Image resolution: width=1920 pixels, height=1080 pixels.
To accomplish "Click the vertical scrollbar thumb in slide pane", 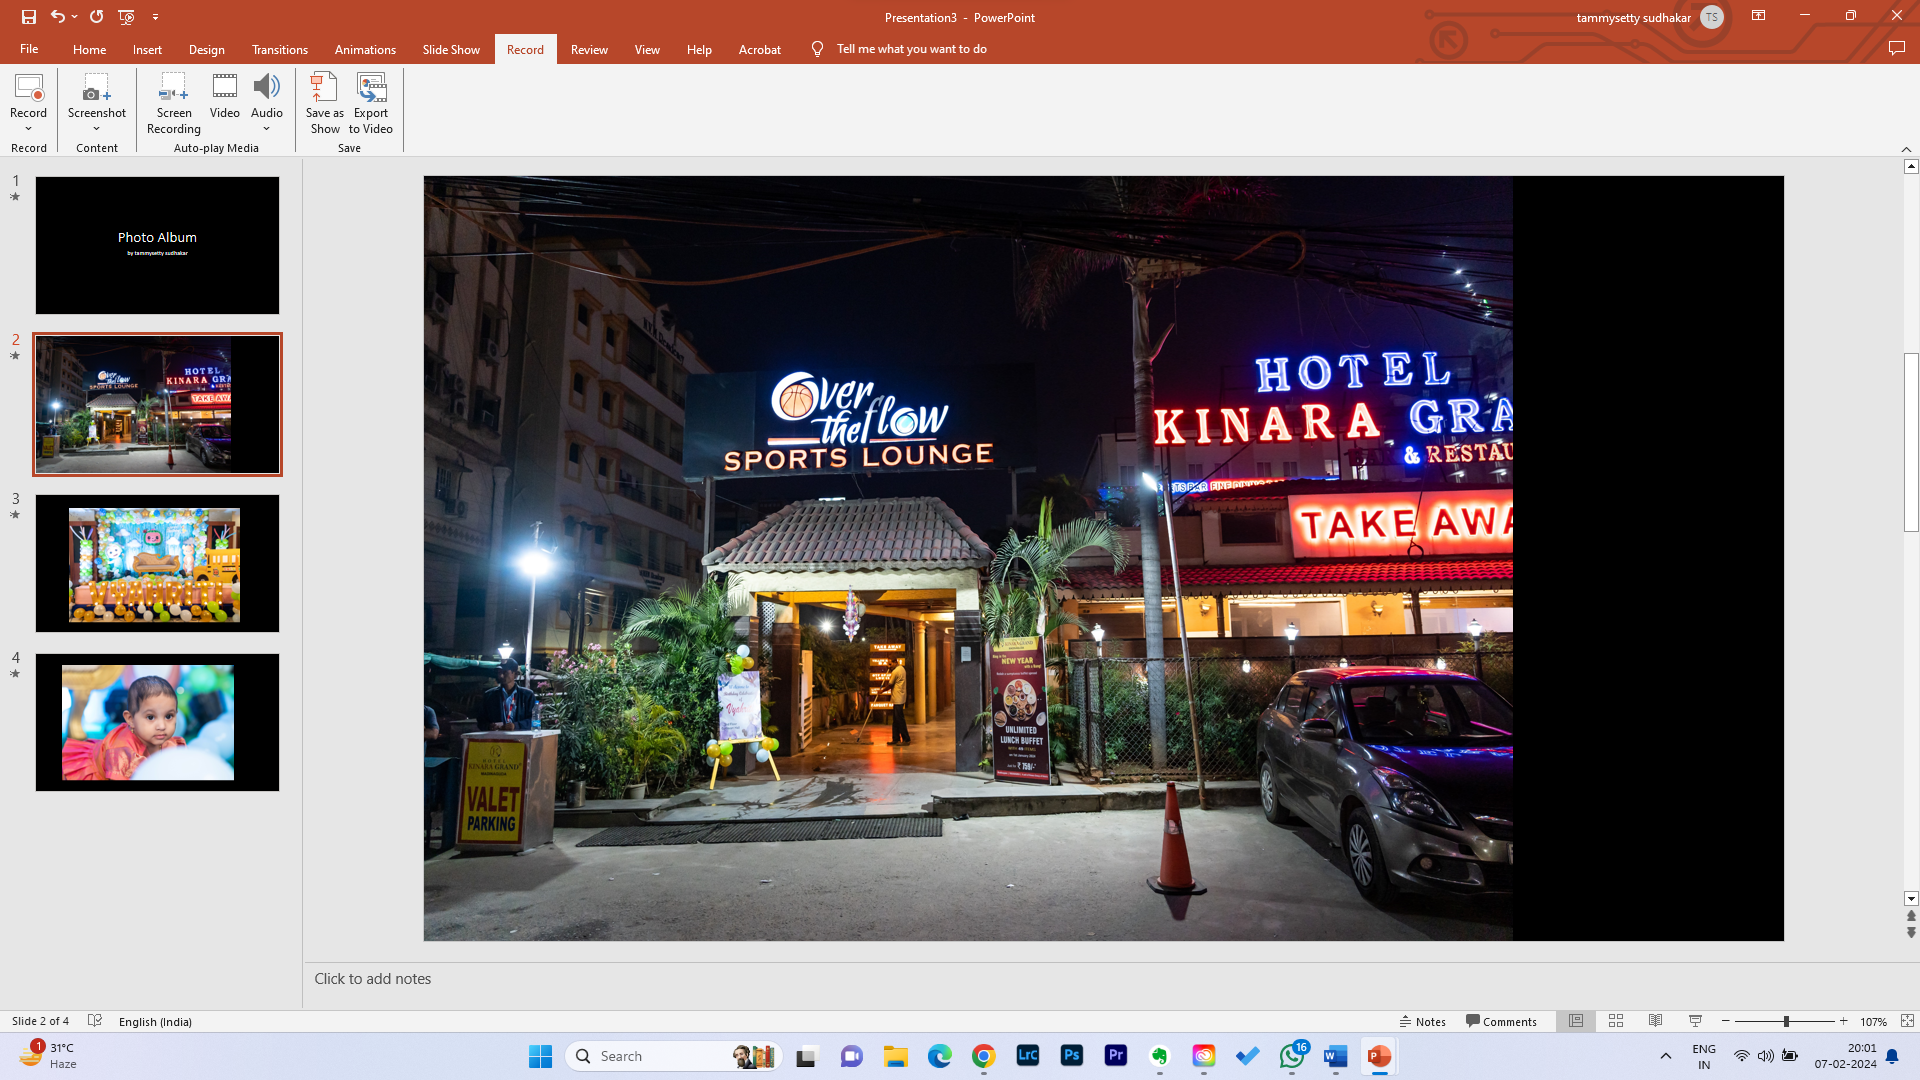I will pos(1911,442).
